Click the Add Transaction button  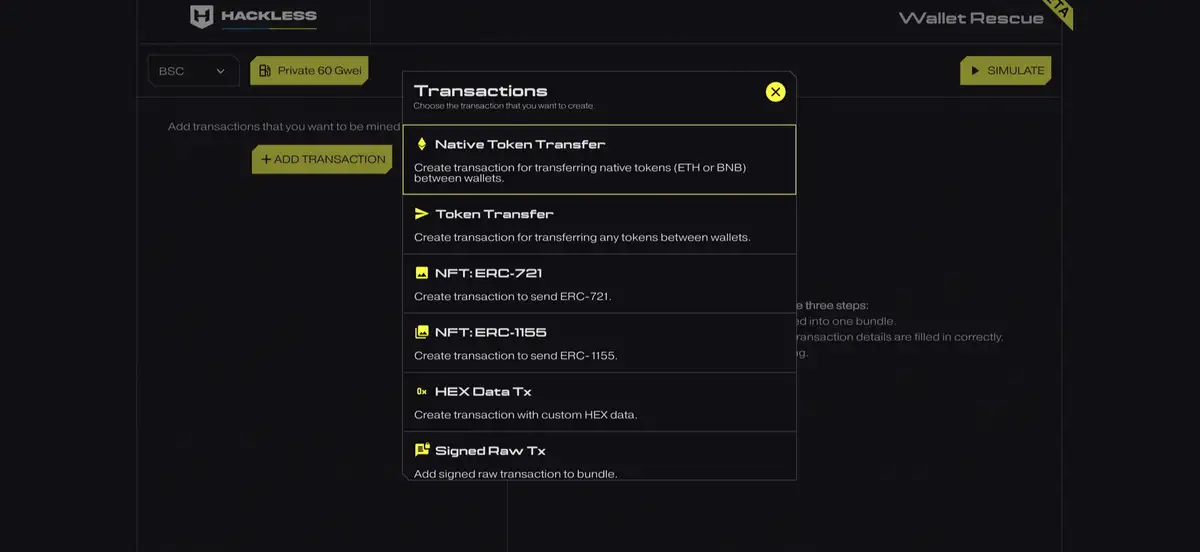[x=322, y=159]
